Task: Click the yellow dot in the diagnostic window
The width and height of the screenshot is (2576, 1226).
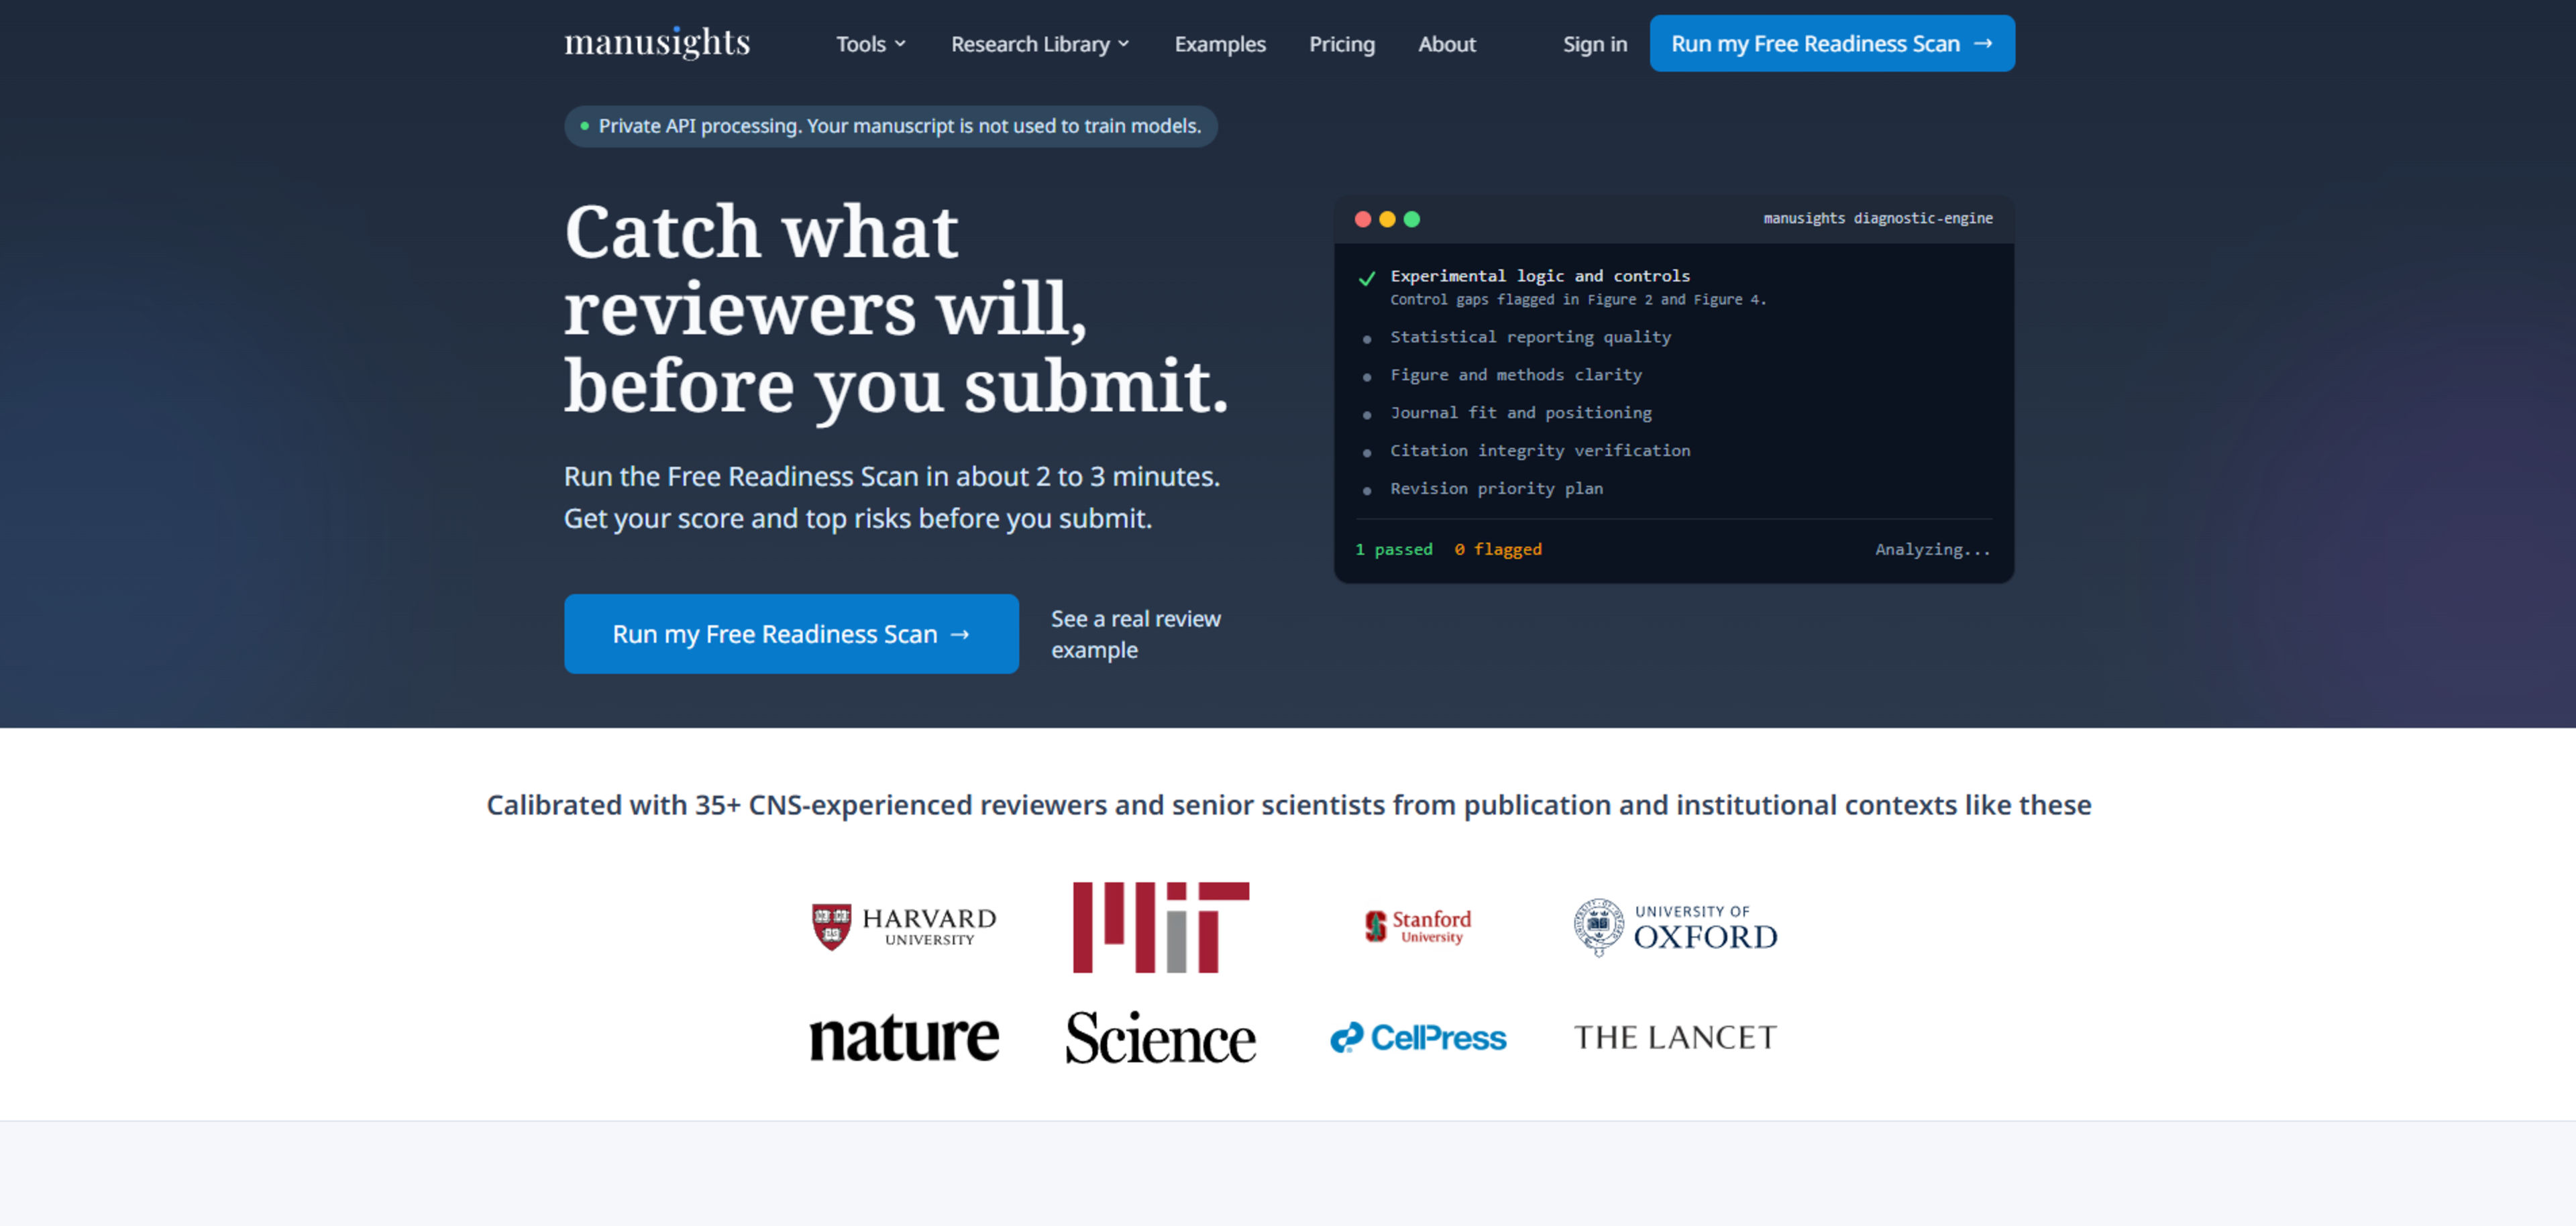Action: coord(1387,219)
